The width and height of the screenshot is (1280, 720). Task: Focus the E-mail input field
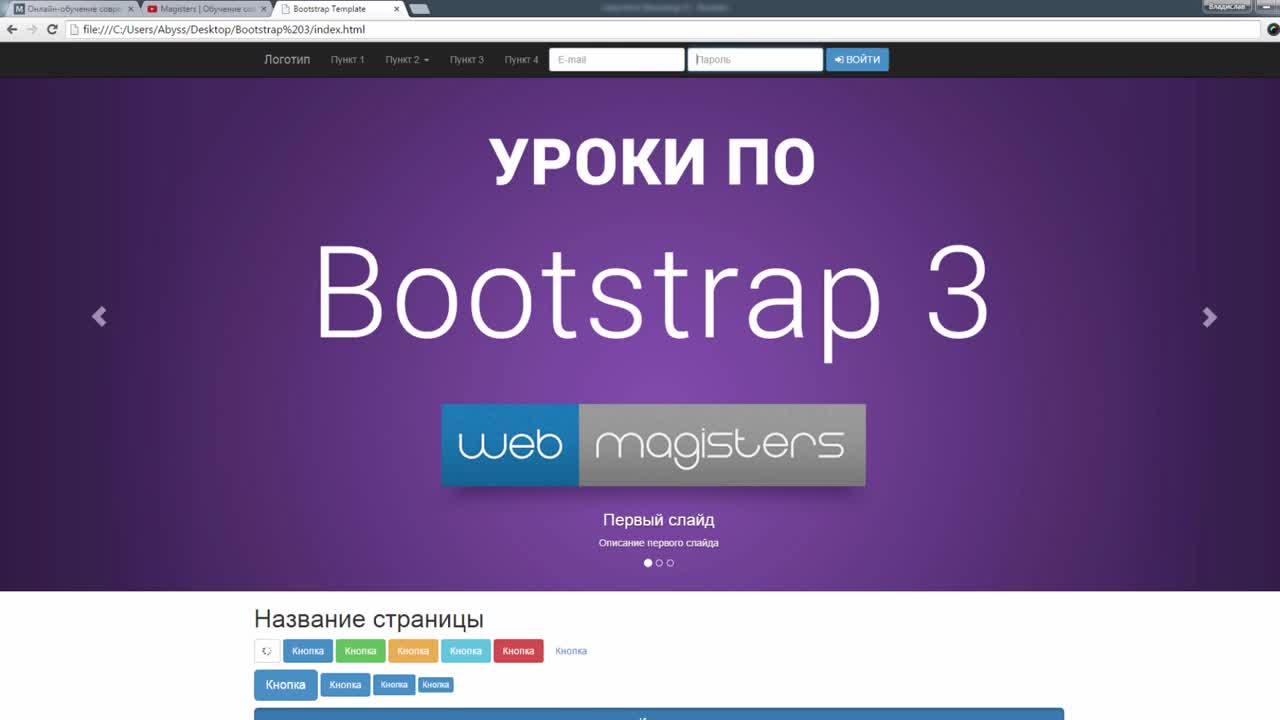(617, 60)
